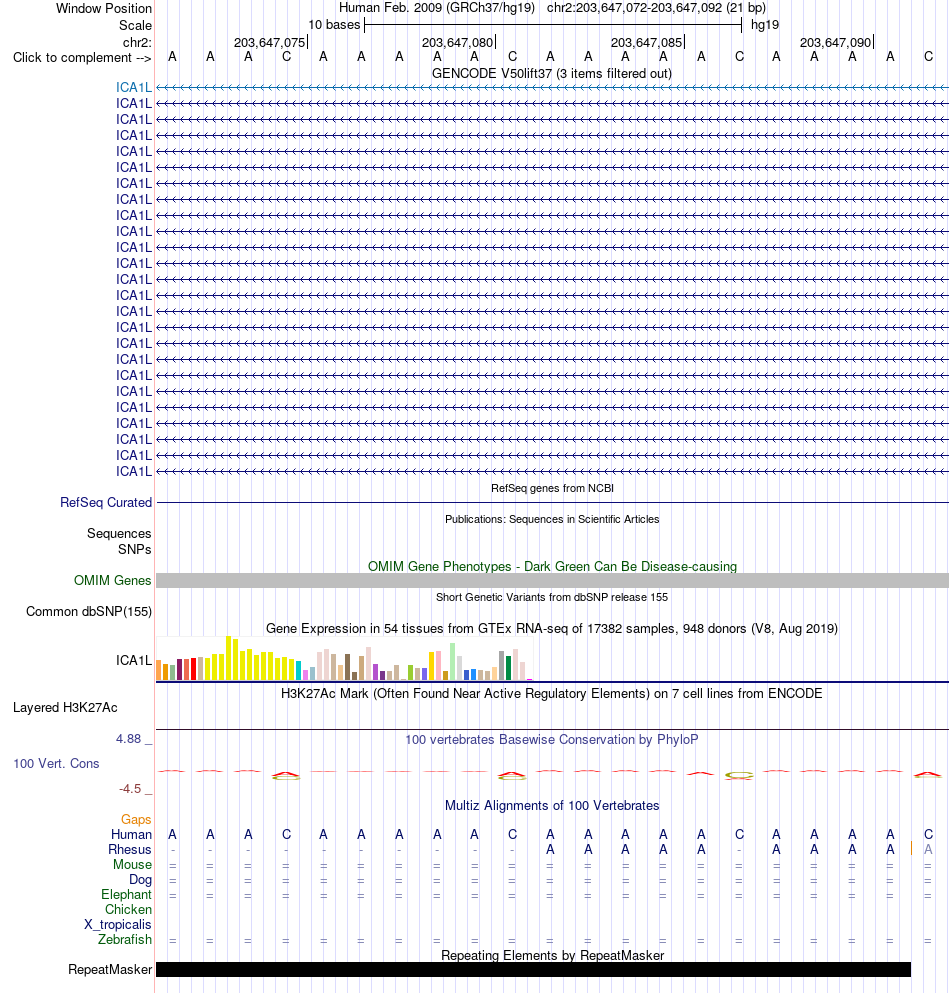This screenshot has height=993, width=950.
Task: Click the 4.88 upper scale value
Action: click(x=129, y=738)
